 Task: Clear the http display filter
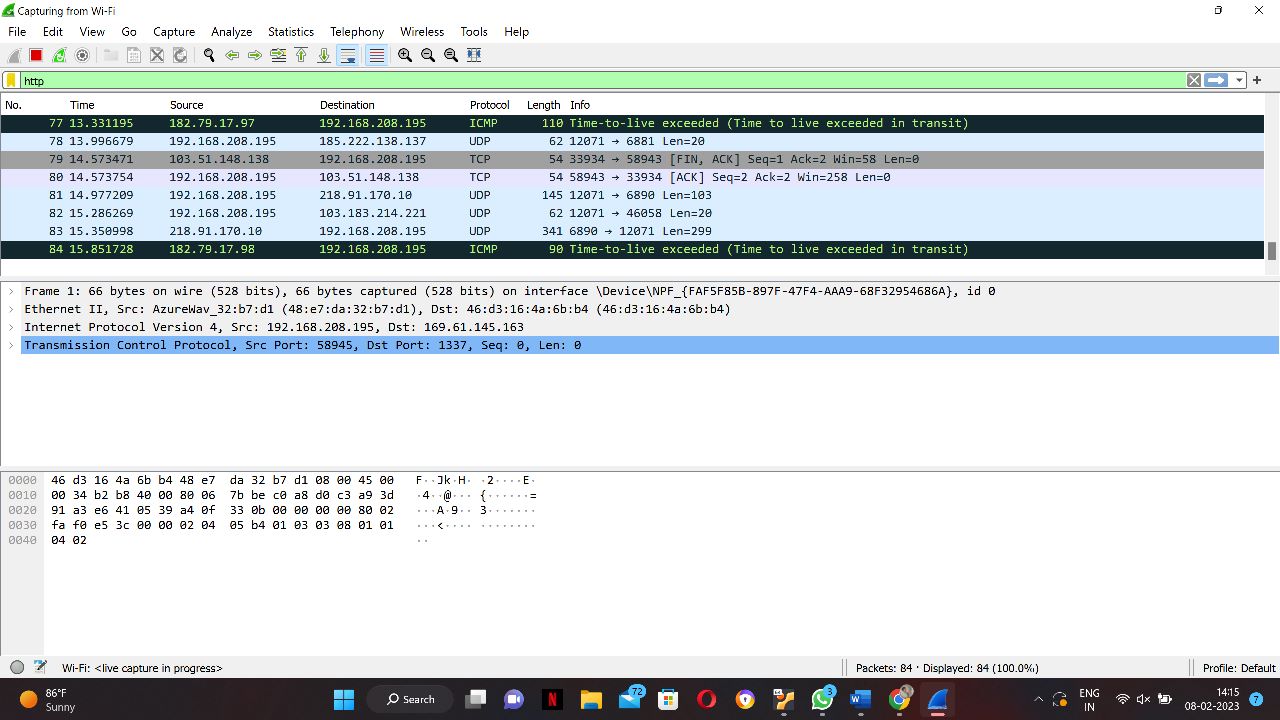coord(1193,80)
